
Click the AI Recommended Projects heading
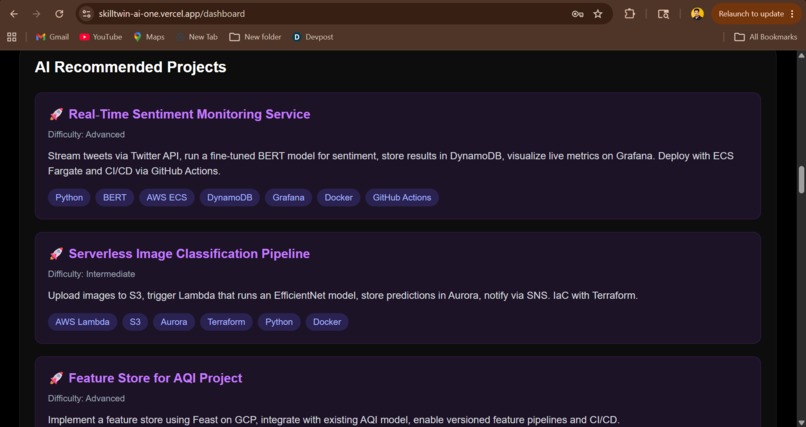tap(131, 67)
